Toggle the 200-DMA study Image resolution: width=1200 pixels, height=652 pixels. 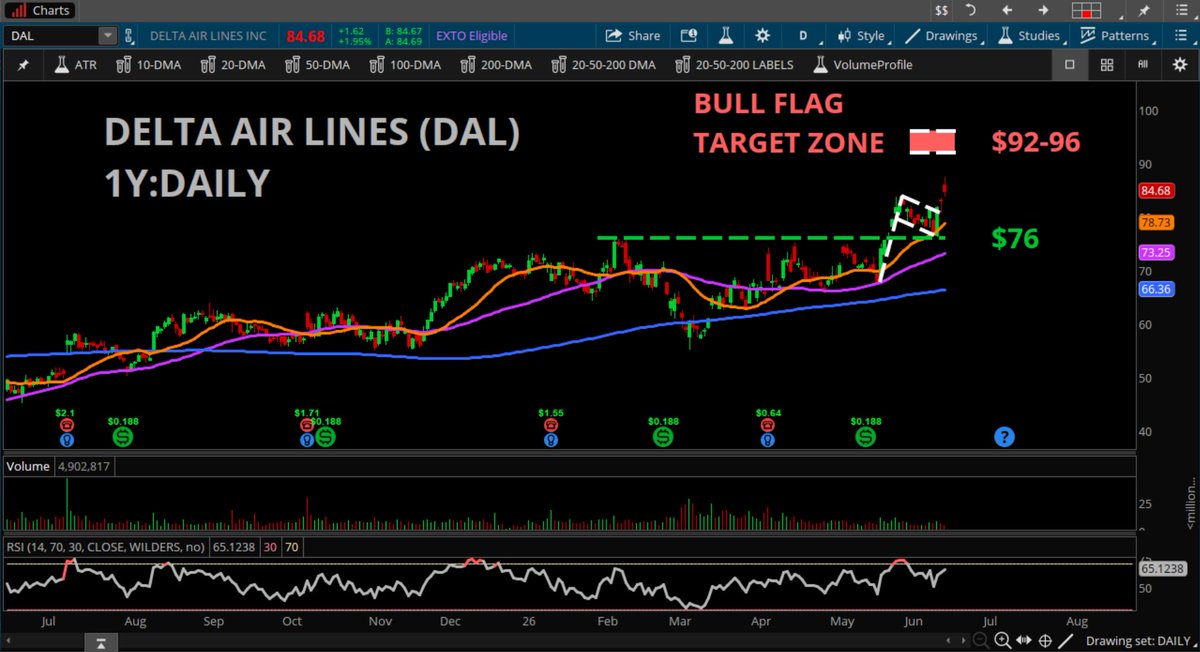point(496,65)
